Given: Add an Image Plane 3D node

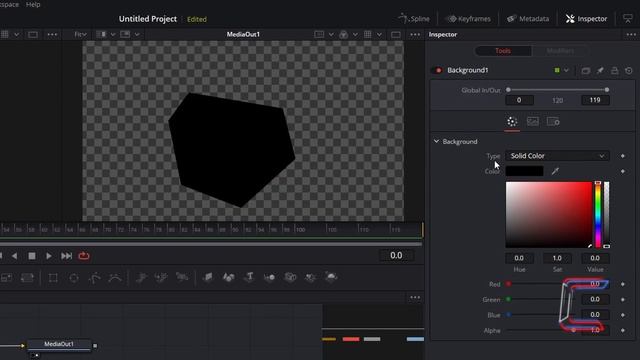Looking at the screenshot, I should [208, 278].
